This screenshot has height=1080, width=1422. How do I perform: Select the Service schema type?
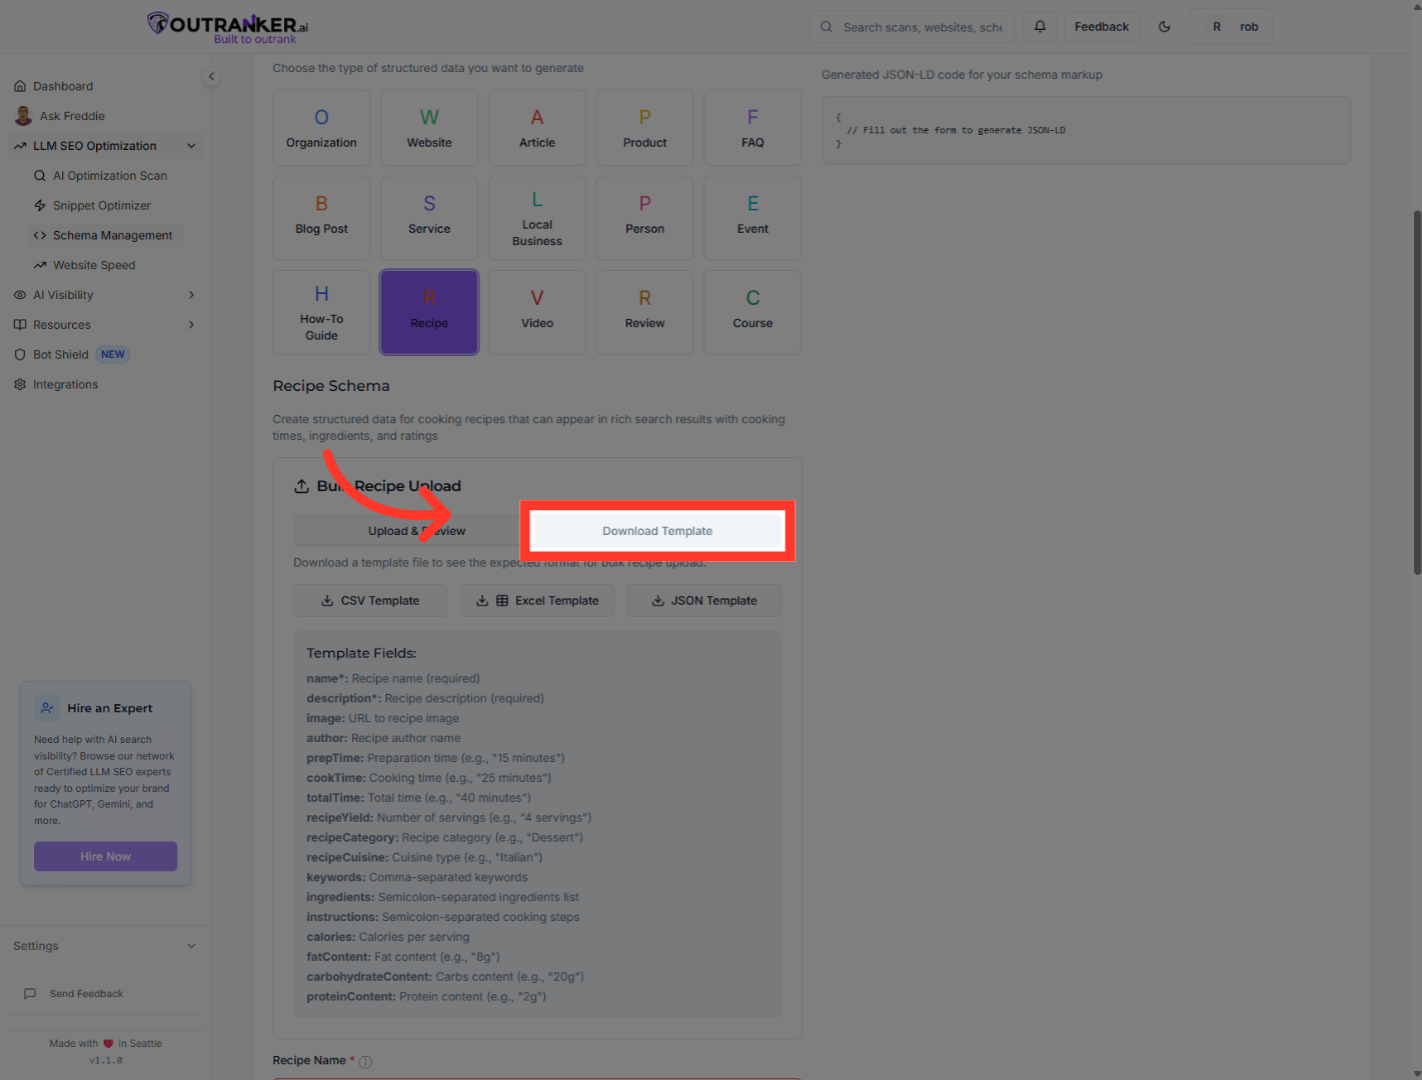[429, 218]
